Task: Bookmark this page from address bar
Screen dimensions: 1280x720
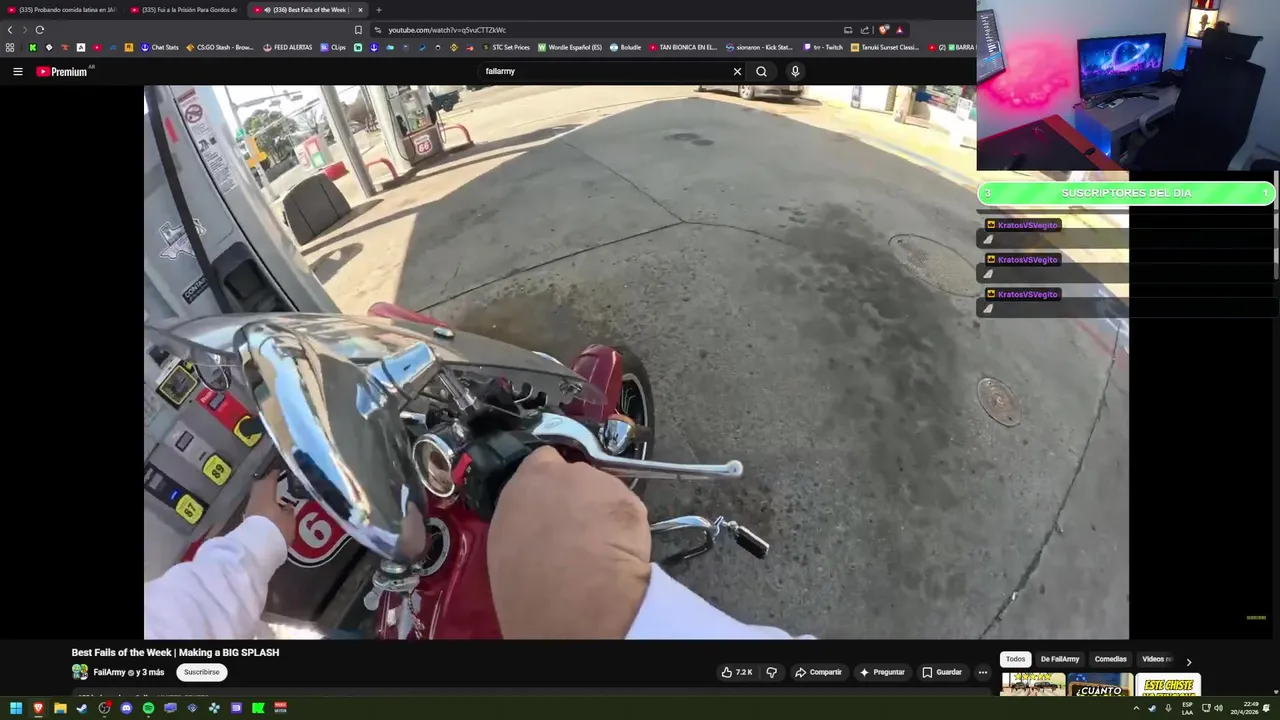Action: 358,30
